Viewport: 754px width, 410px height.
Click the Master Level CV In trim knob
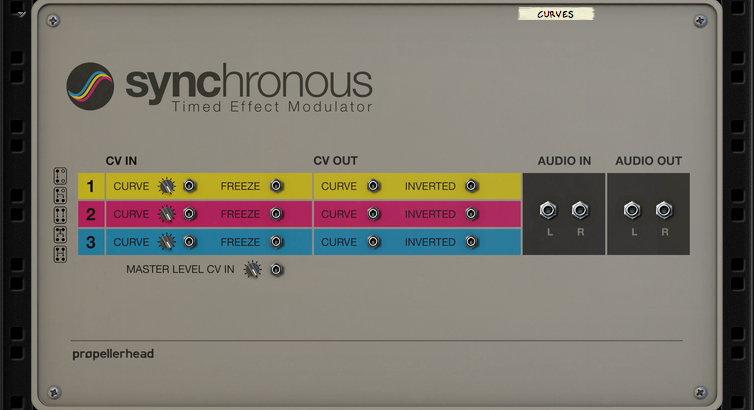pyautogui.click(x=252, y=269)
